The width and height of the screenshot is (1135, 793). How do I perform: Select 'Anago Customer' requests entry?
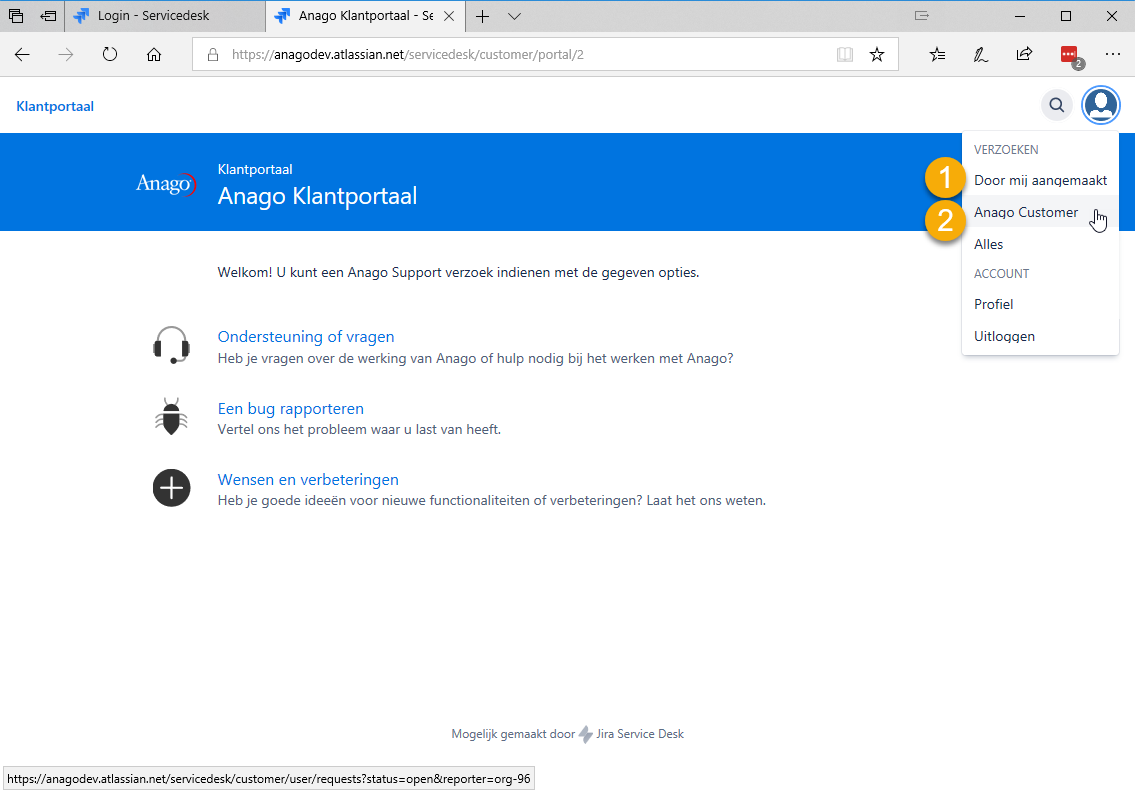click(x=1040, y=212)
